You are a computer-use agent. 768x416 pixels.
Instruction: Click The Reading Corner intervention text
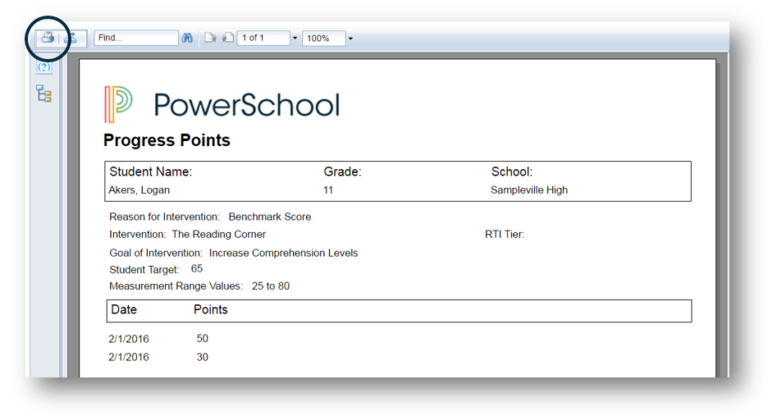click(x=218, y=234)
